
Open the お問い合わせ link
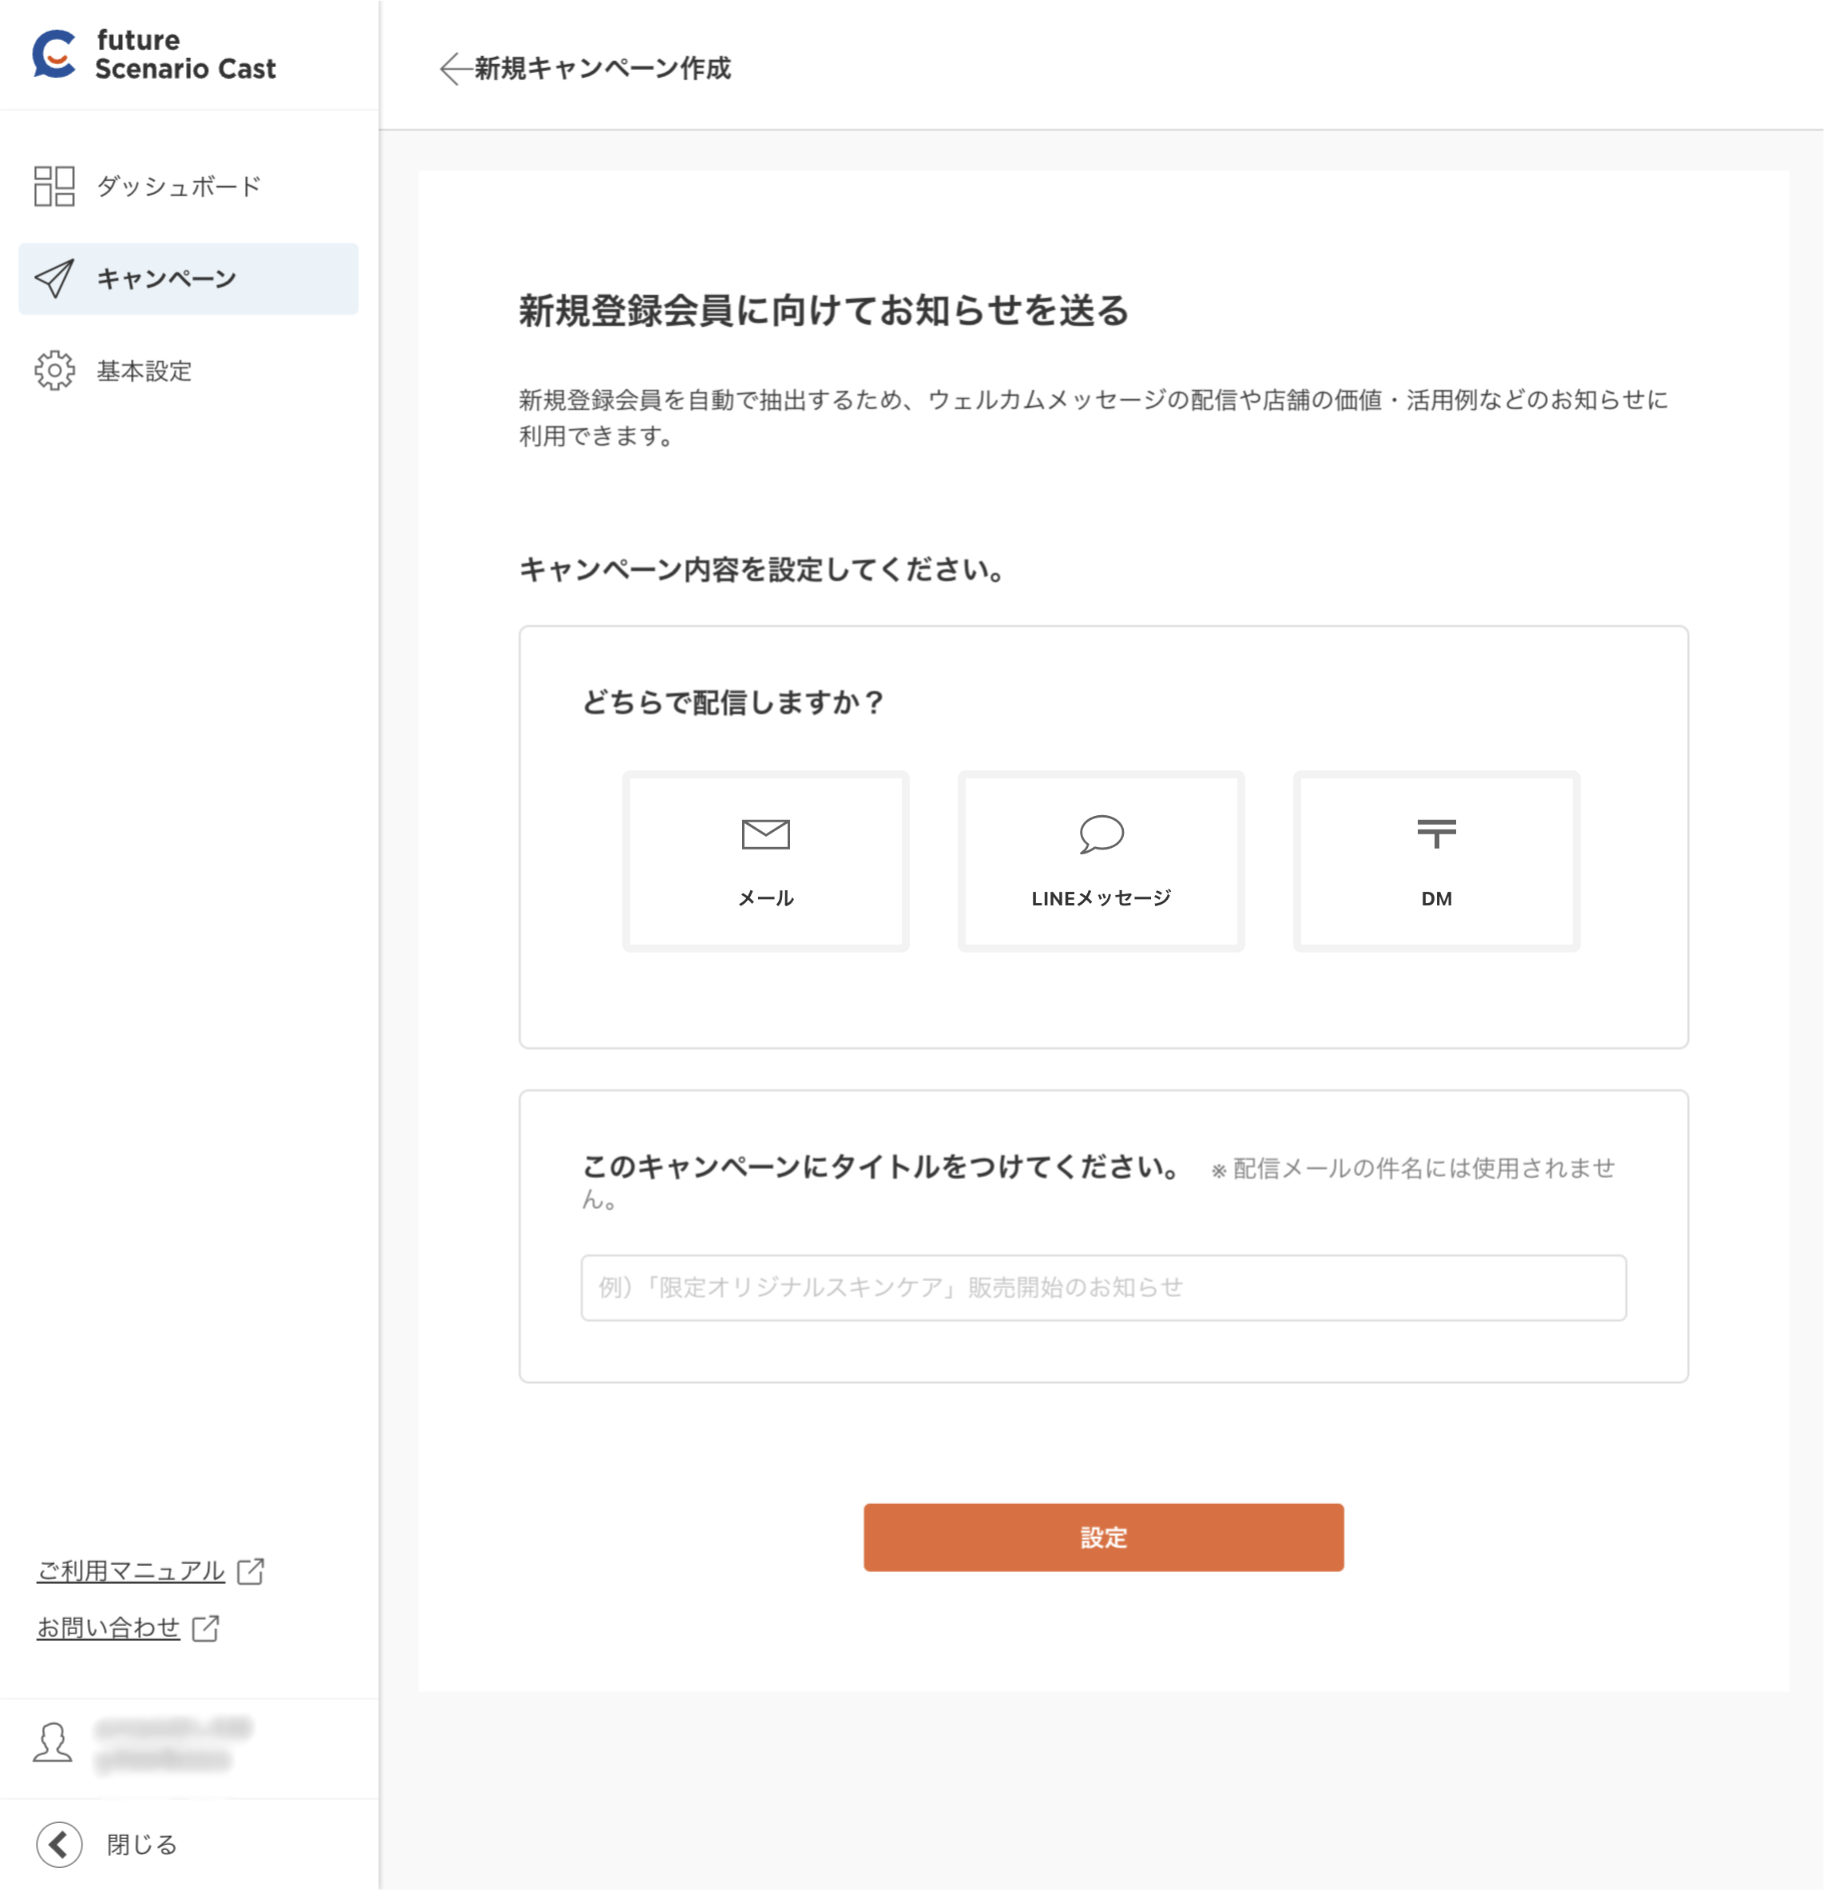(108, 1628)
